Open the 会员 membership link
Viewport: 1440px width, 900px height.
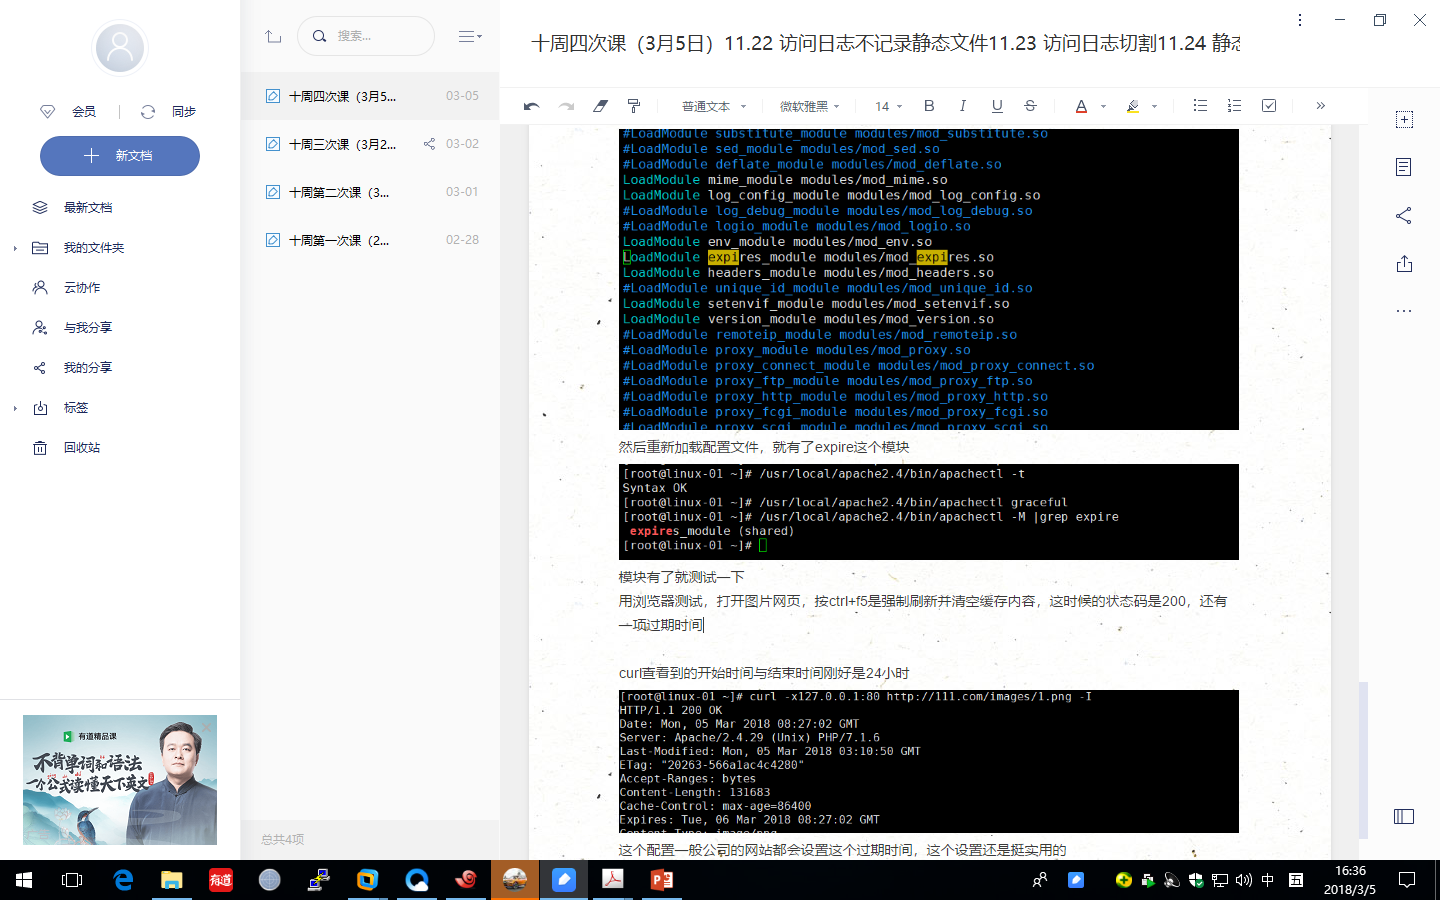tap(68, 112)
